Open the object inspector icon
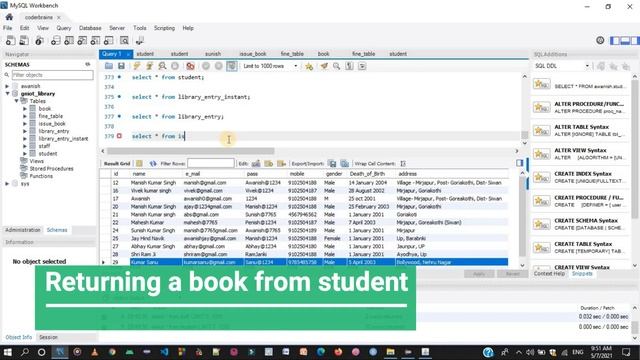The height and width of the screenshot is (360, 640). click(39, 40)
